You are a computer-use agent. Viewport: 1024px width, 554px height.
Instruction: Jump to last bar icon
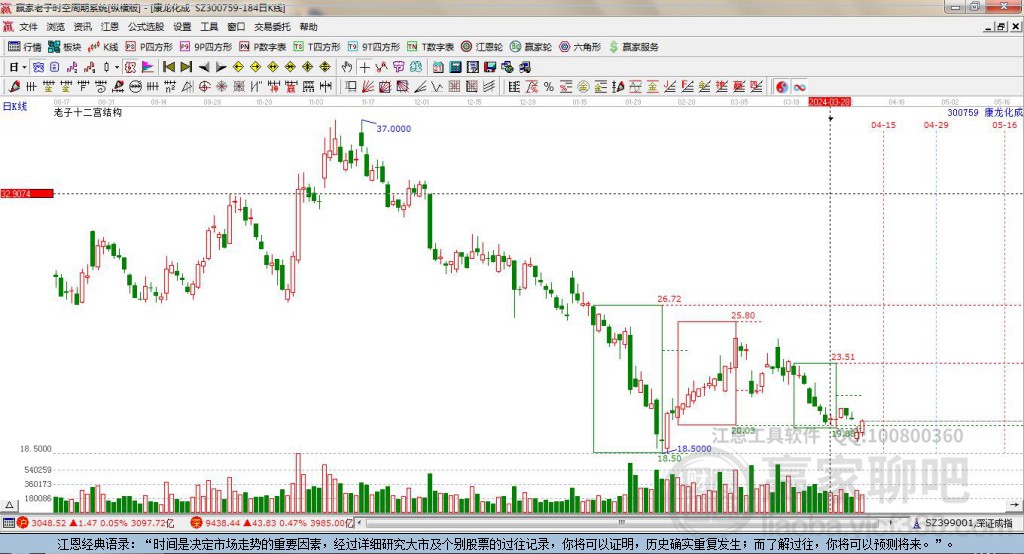(186, 67)
